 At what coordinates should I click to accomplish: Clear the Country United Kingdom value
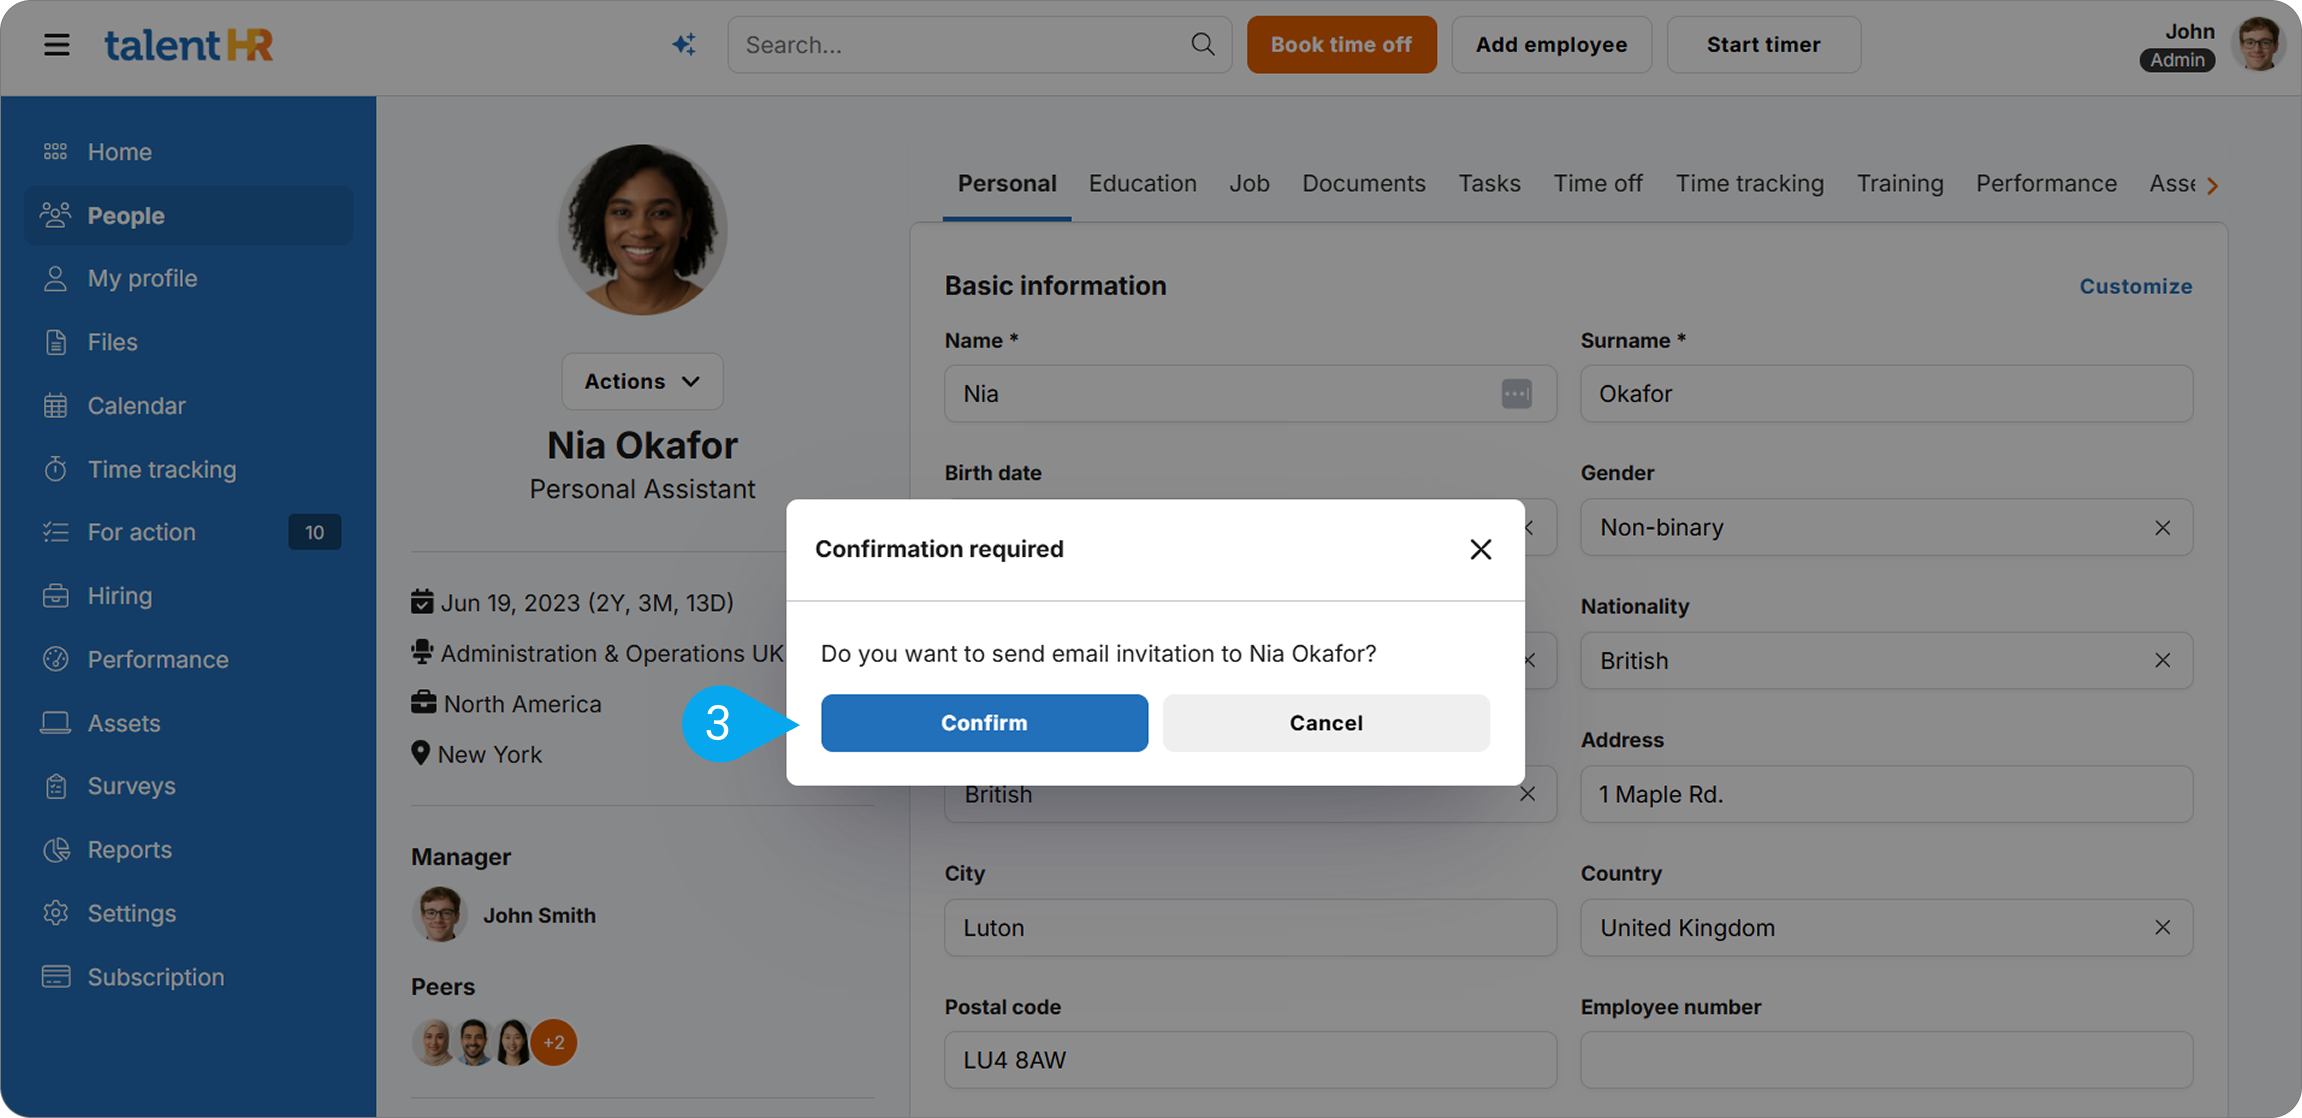[x=2162, y=928]
